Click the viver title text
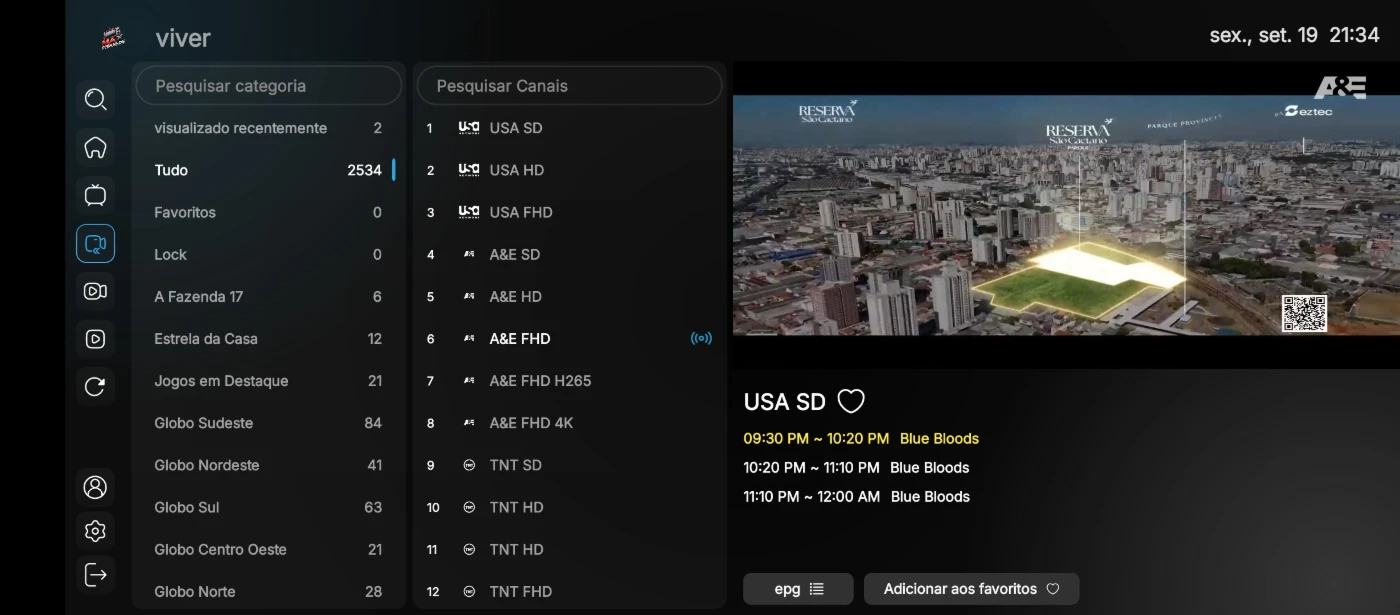Viewport: 1400px width, 615px height. [x=183, y=39]
